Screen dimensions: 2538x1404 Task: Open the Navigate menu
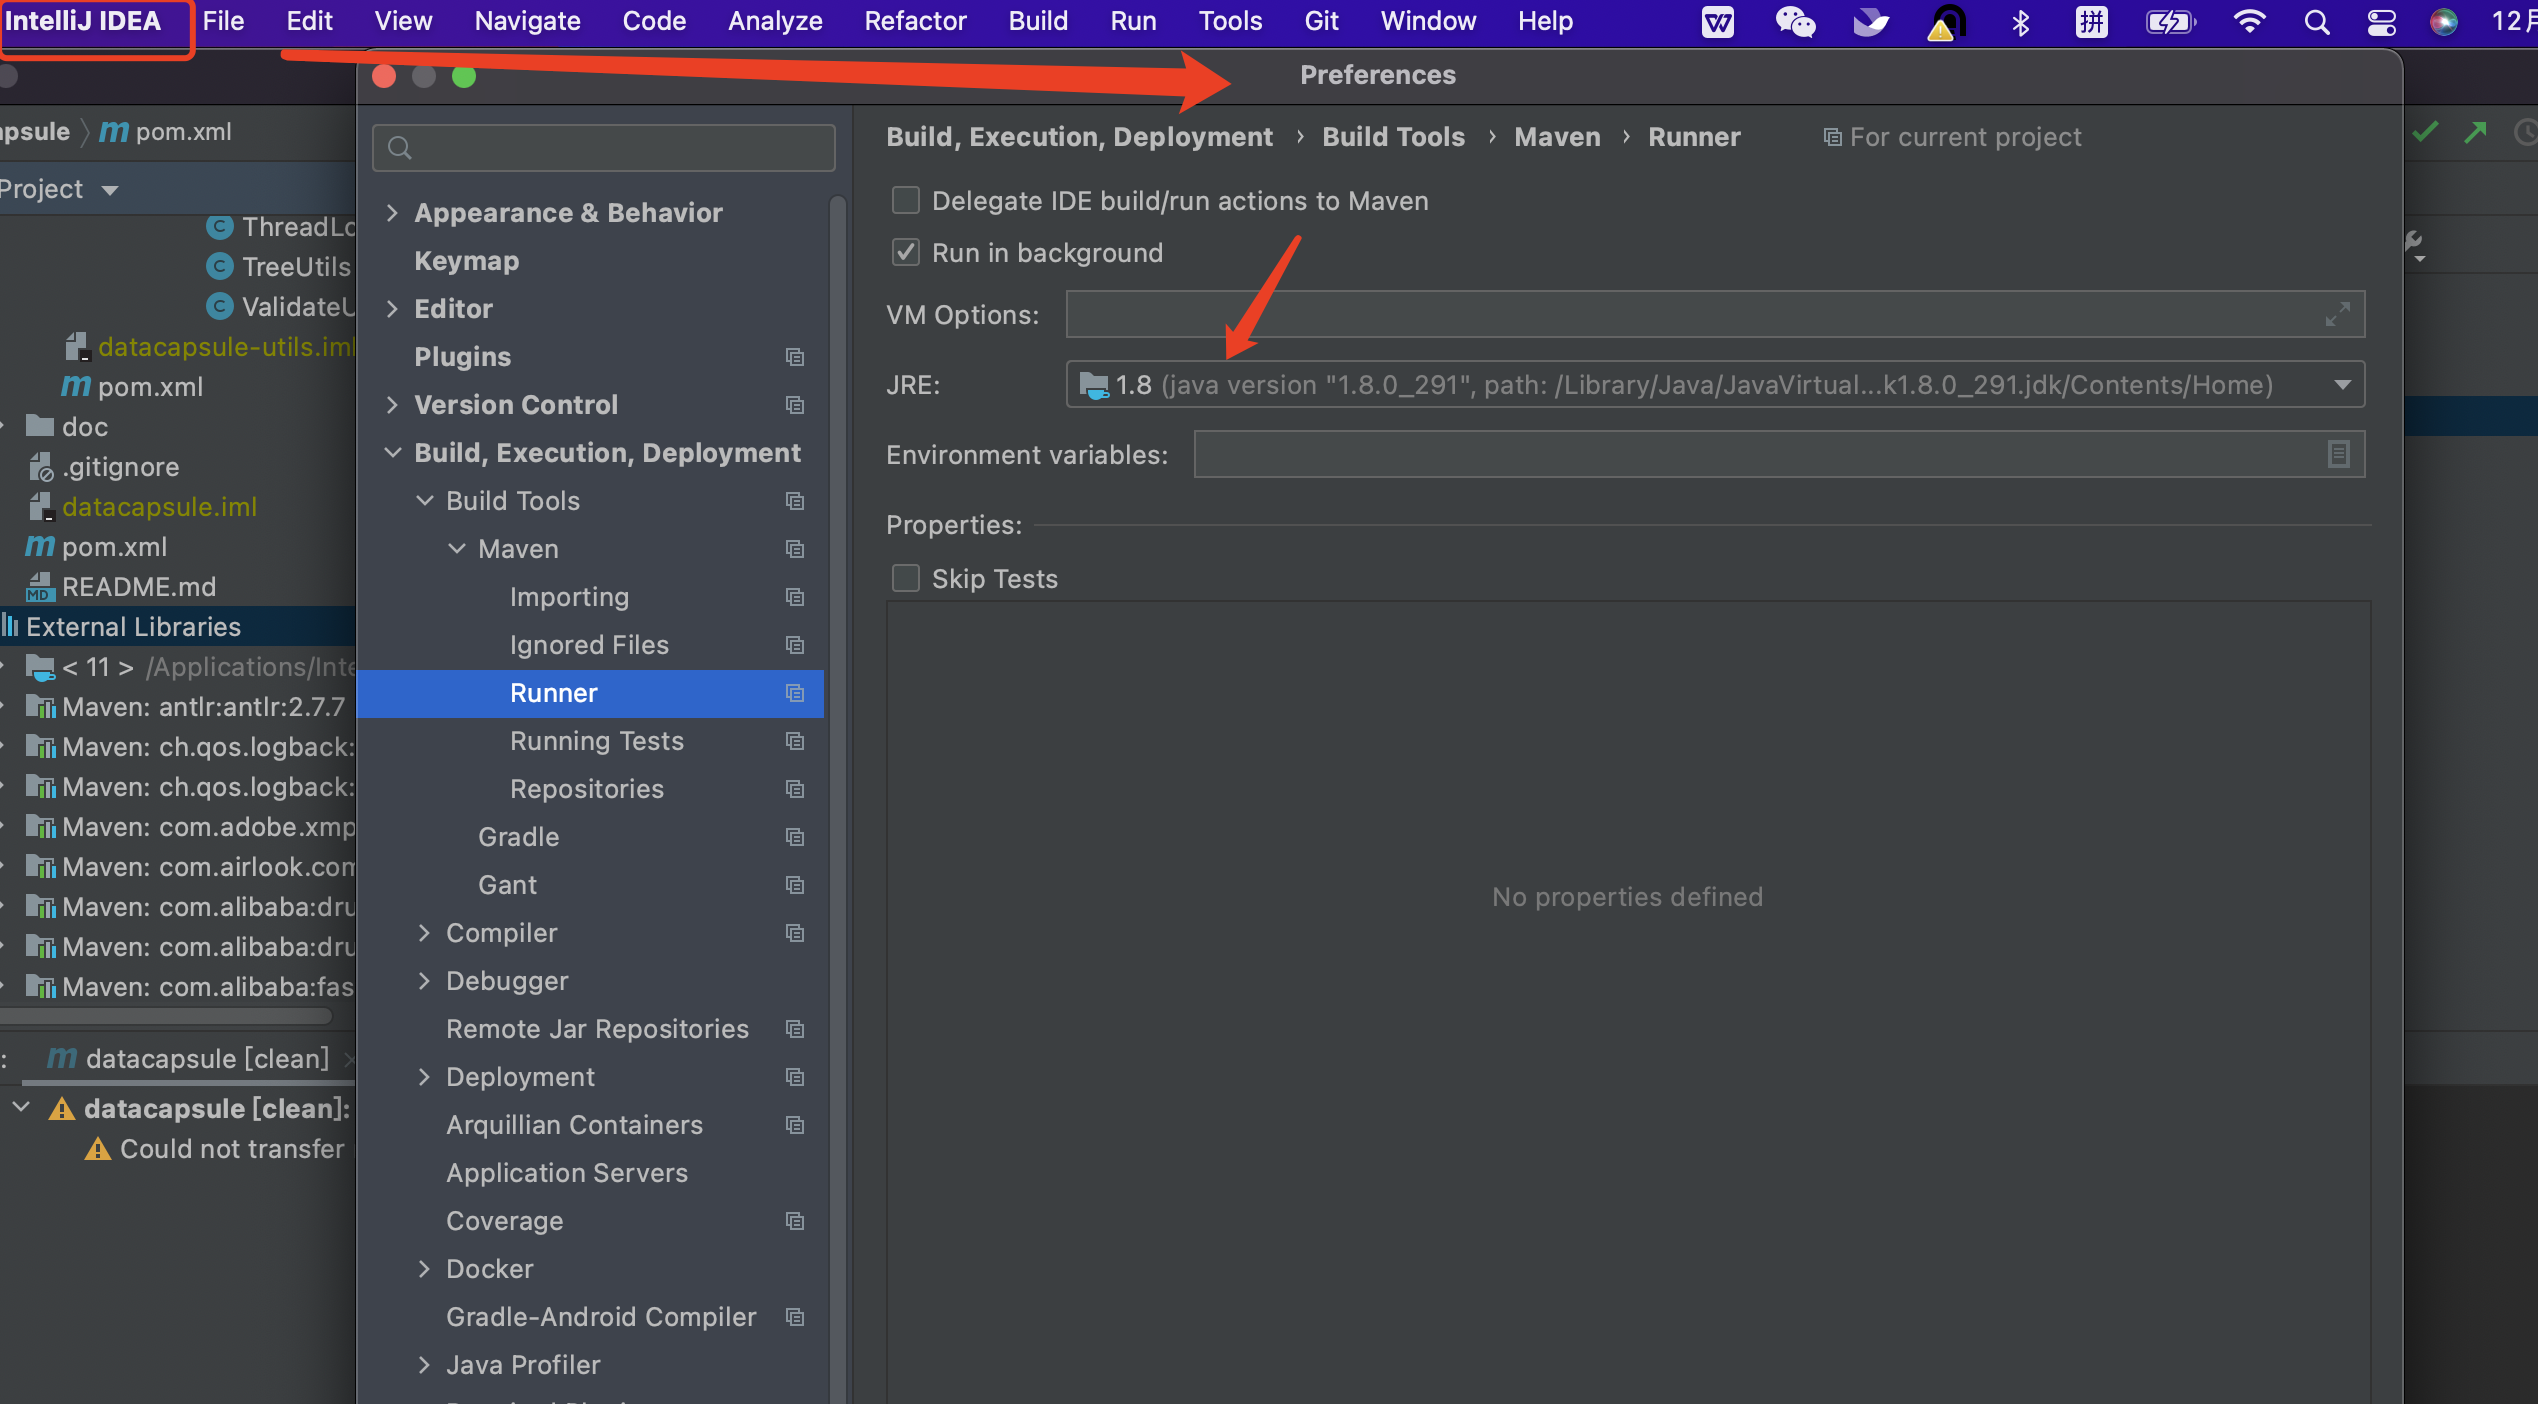click(x=527, y=21)
